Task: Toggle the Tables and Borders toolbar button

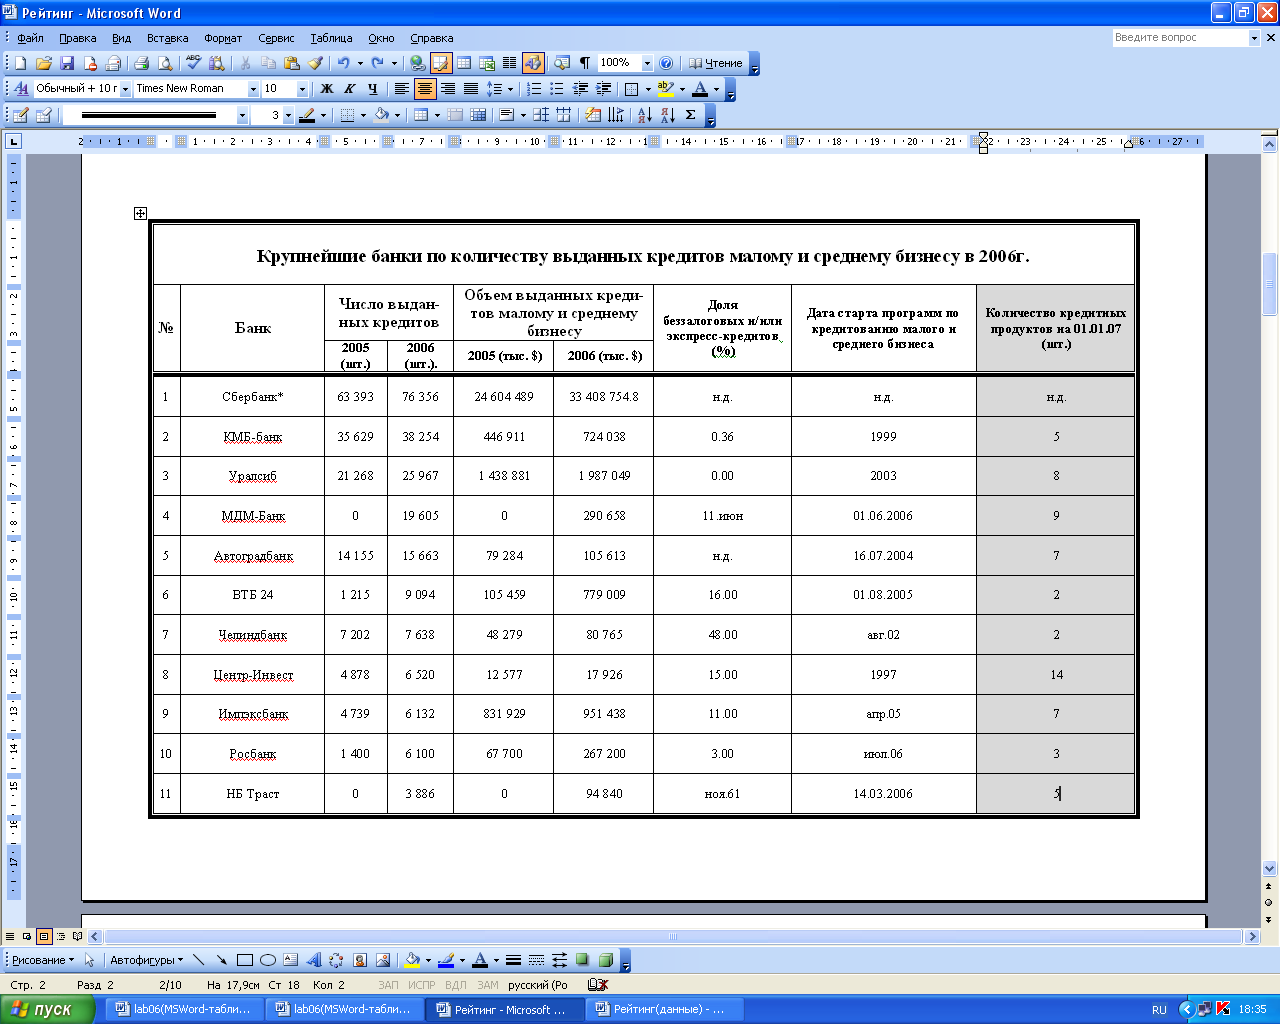Action: click(441, 63)
